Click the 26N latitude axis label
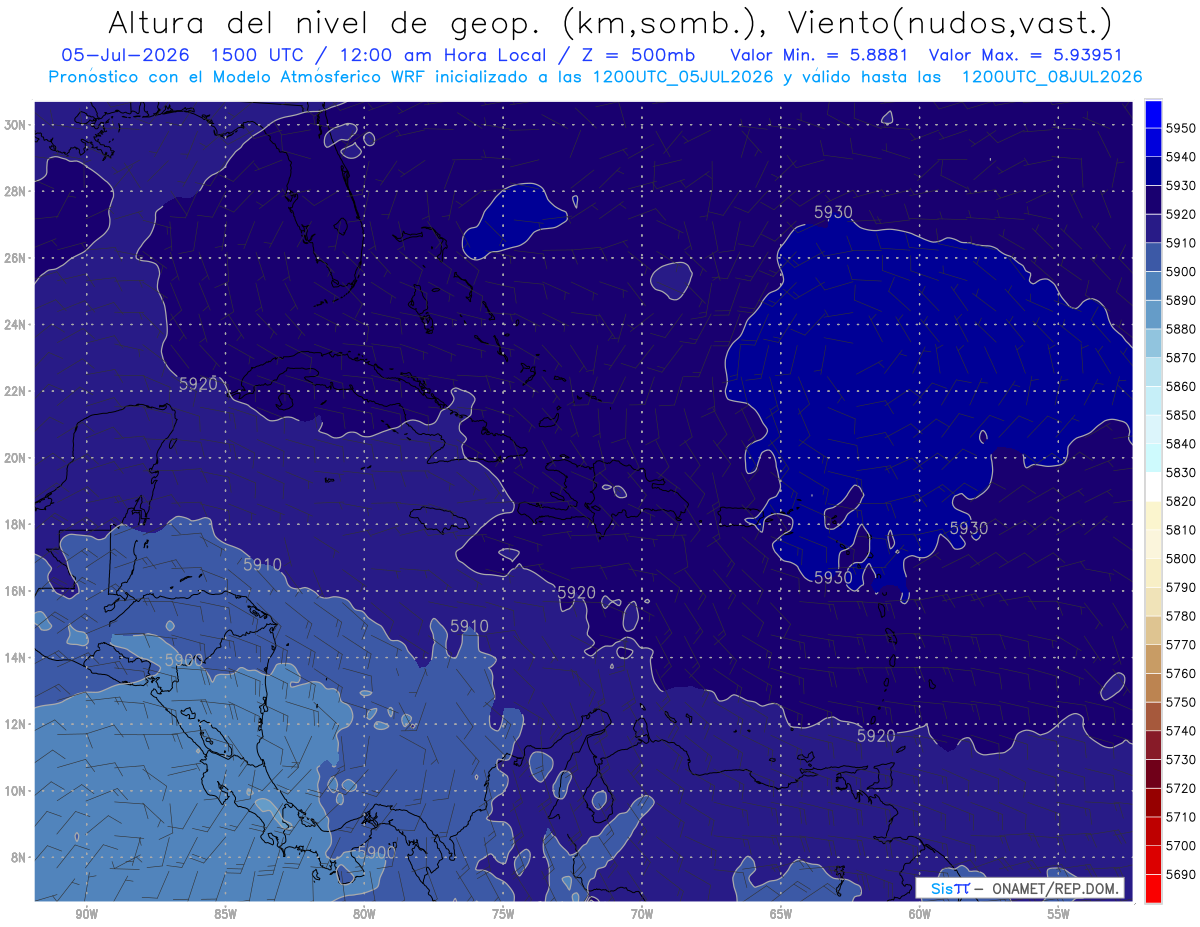The width and height of the screenshot is (1200, 927). pos(17,258)
